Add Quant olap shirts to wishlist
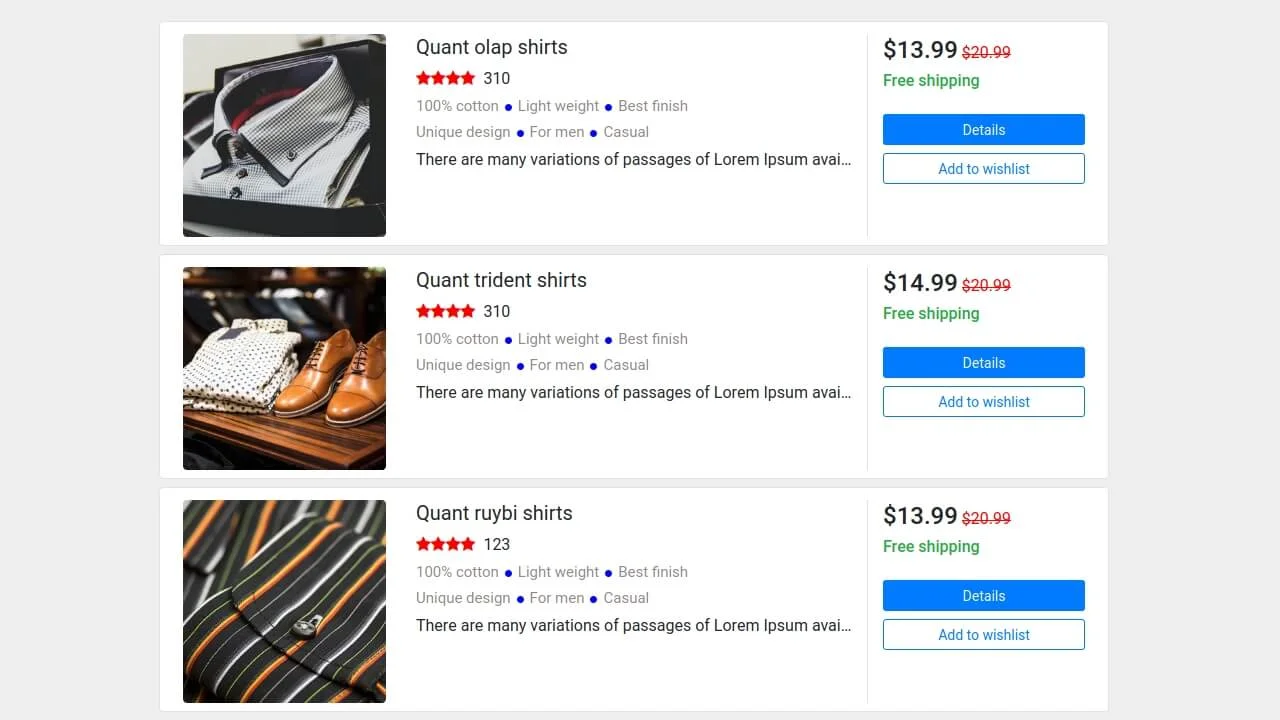1280x720 pixels. click(x=983, y=168)
